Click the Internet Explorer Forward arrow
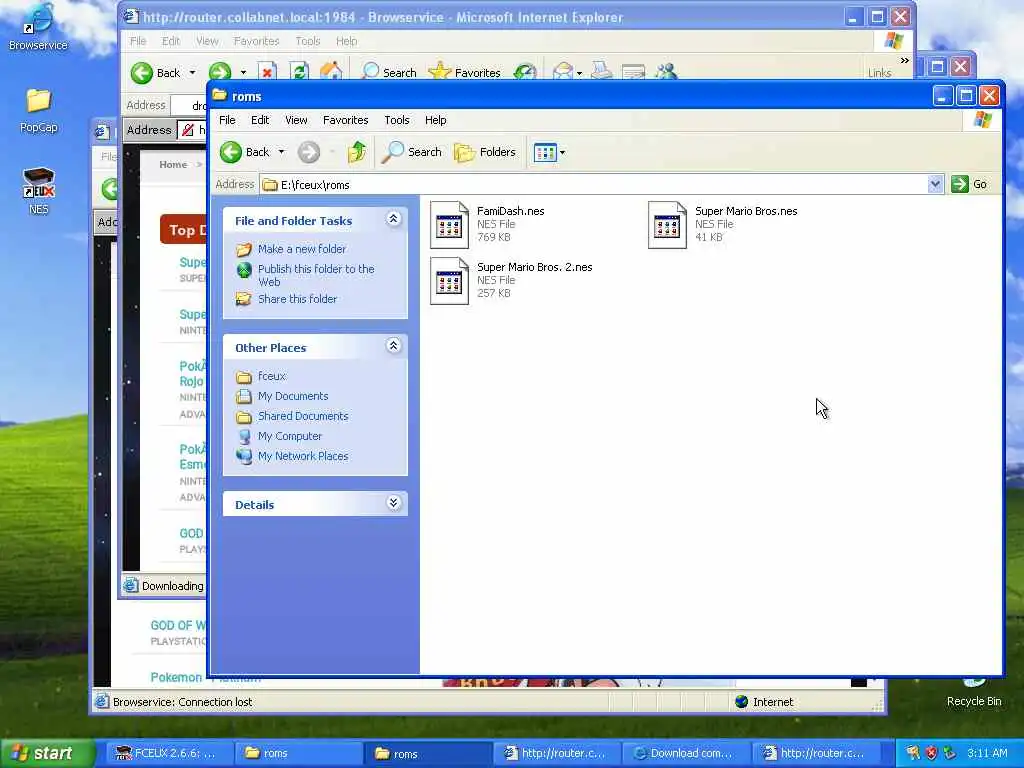 click(219, 72)
